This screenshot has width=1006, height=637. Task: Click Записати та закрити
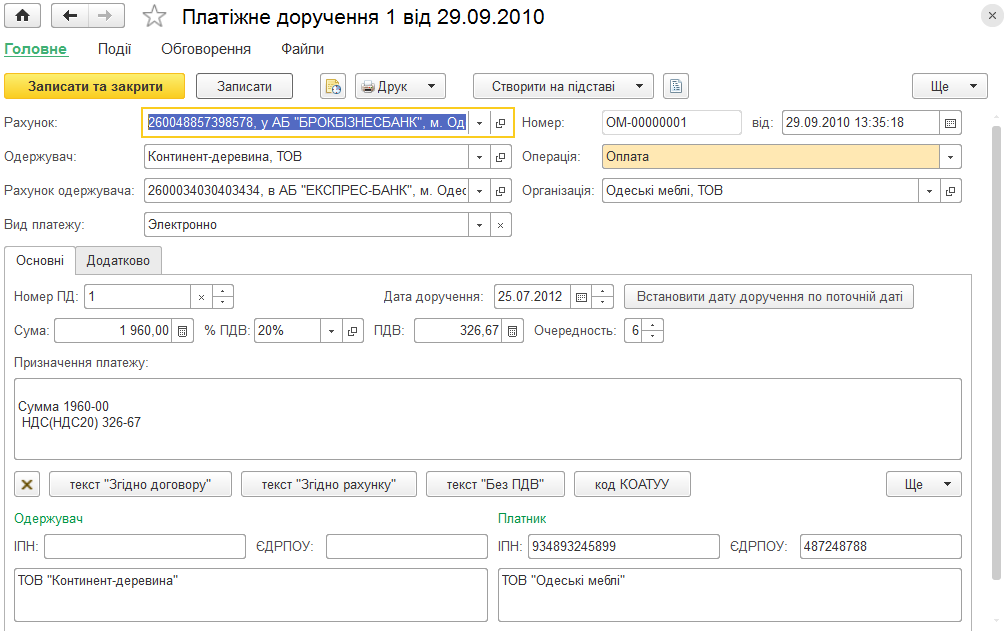94,86
